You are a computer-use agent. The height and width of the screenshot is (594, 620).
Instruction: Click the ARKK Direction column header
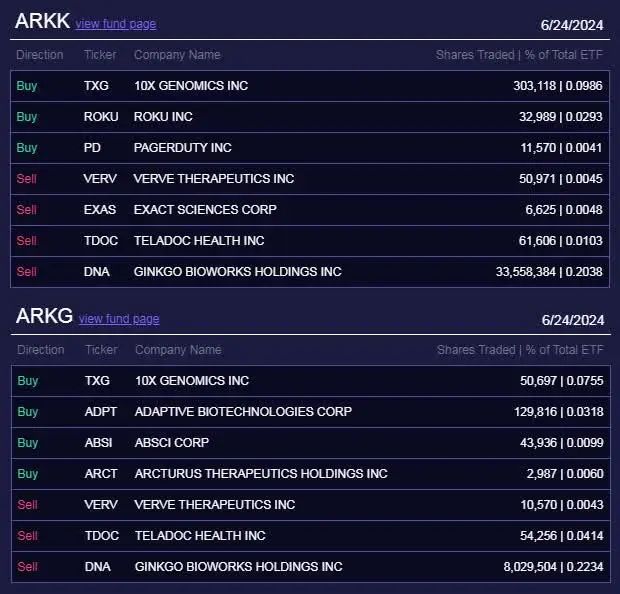point(40,55)
